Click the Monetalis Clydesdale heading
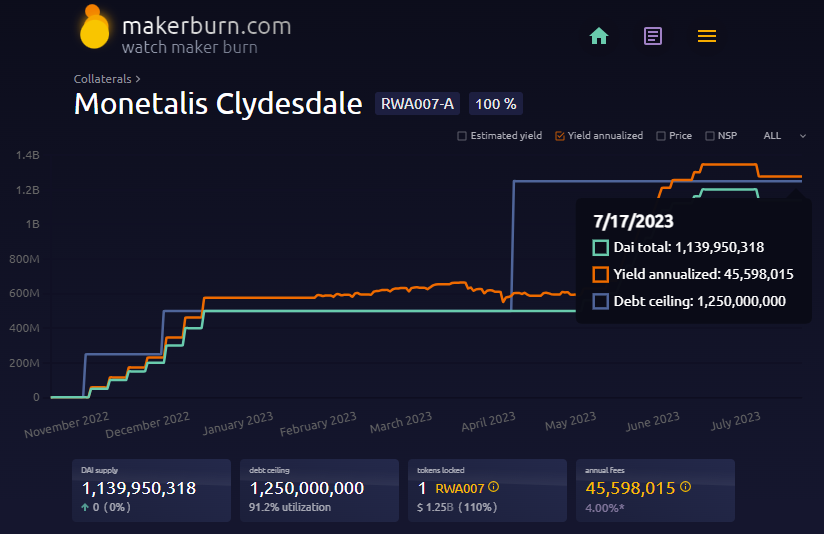 [x=218, y=104]
